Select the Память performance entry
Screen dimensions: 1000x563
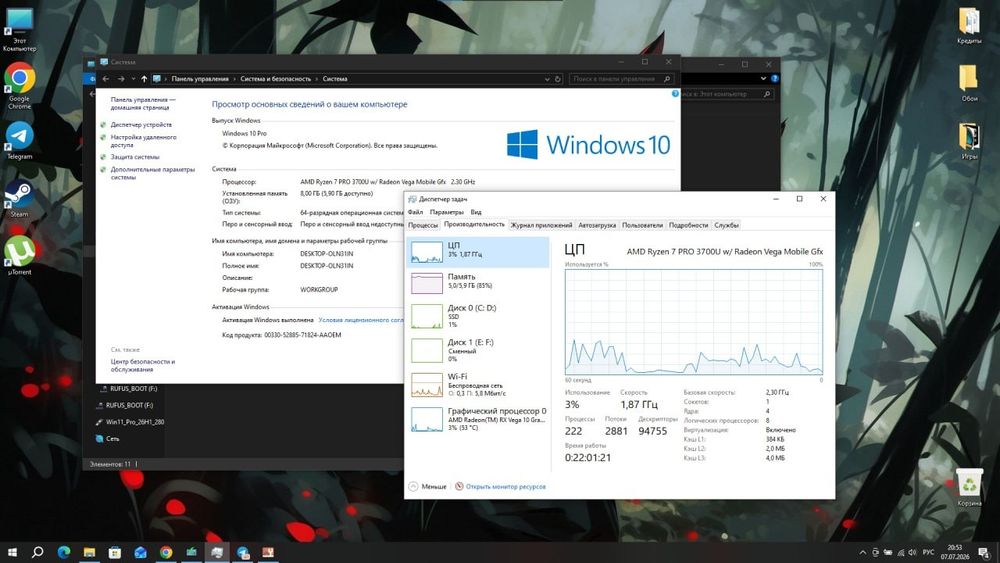click(x=478, y=282)
